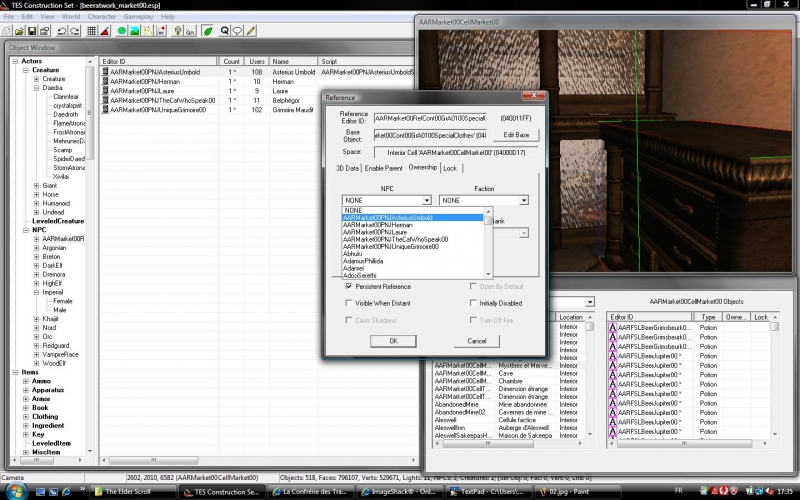The height and width of the screenshot is (500, 800).
Task: Expand the Ammo items node
Action: pyautogui.click(x=26, y=381)
